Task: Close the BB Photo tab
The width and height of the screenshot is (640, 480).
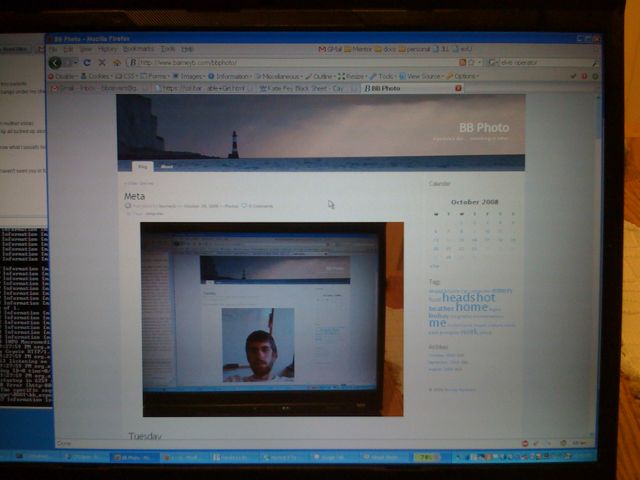Action: tap(458, 88)
